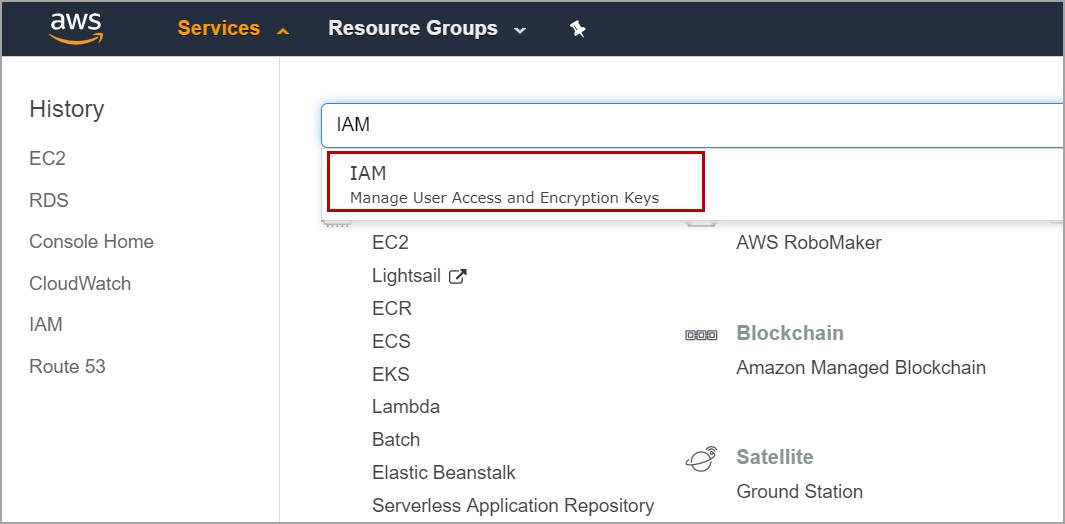Image resolution: width=1065 pixels, height=524 pixels.
Task: Click the Satellite category icon
Action: click(700, 458)
